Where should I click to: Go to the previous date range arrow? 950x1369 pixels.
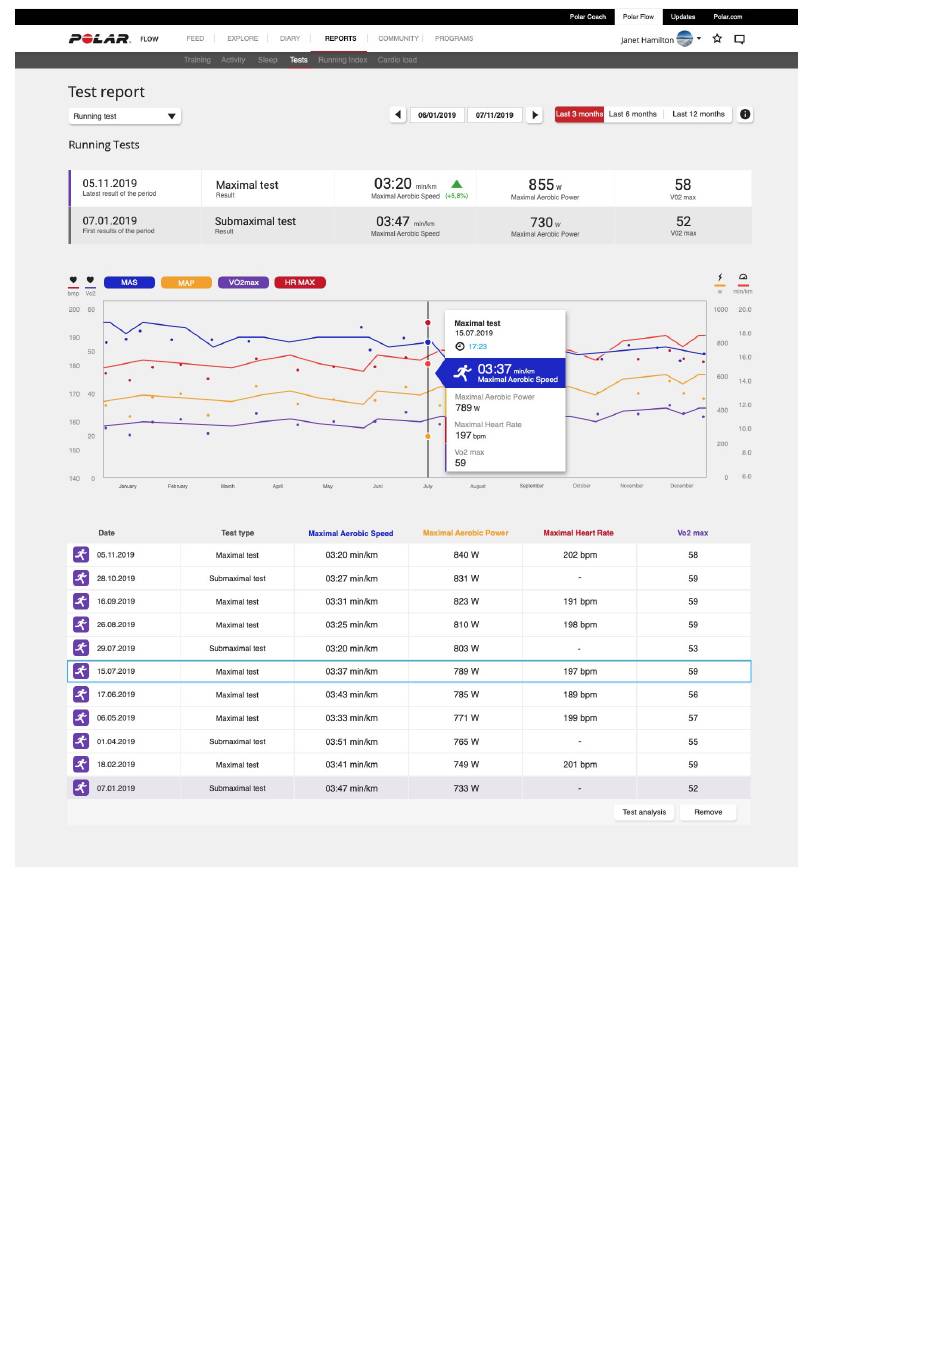pos(398,115)
